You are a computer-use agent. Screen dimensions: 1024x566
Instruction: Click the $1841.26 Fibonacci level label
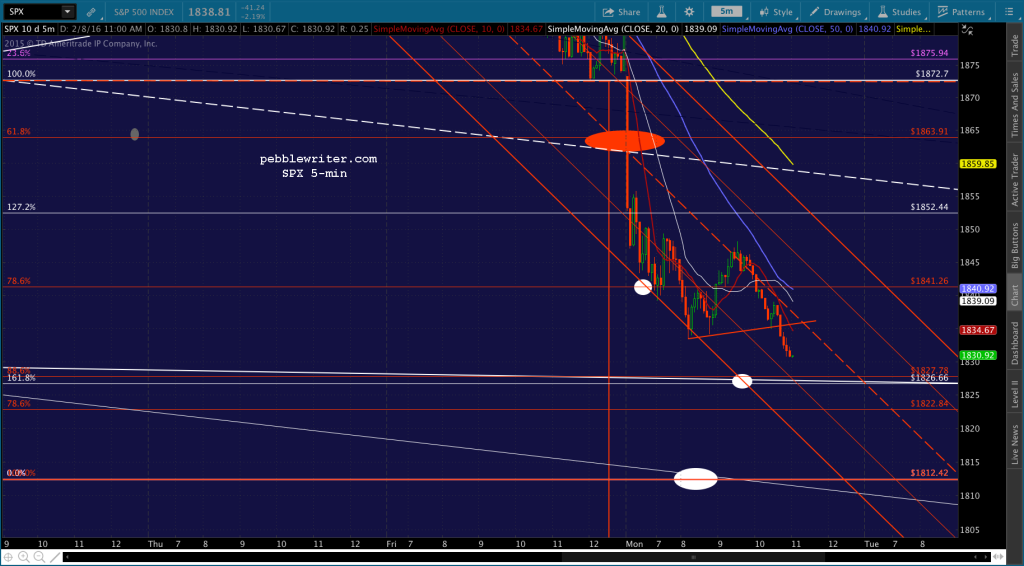929,281
